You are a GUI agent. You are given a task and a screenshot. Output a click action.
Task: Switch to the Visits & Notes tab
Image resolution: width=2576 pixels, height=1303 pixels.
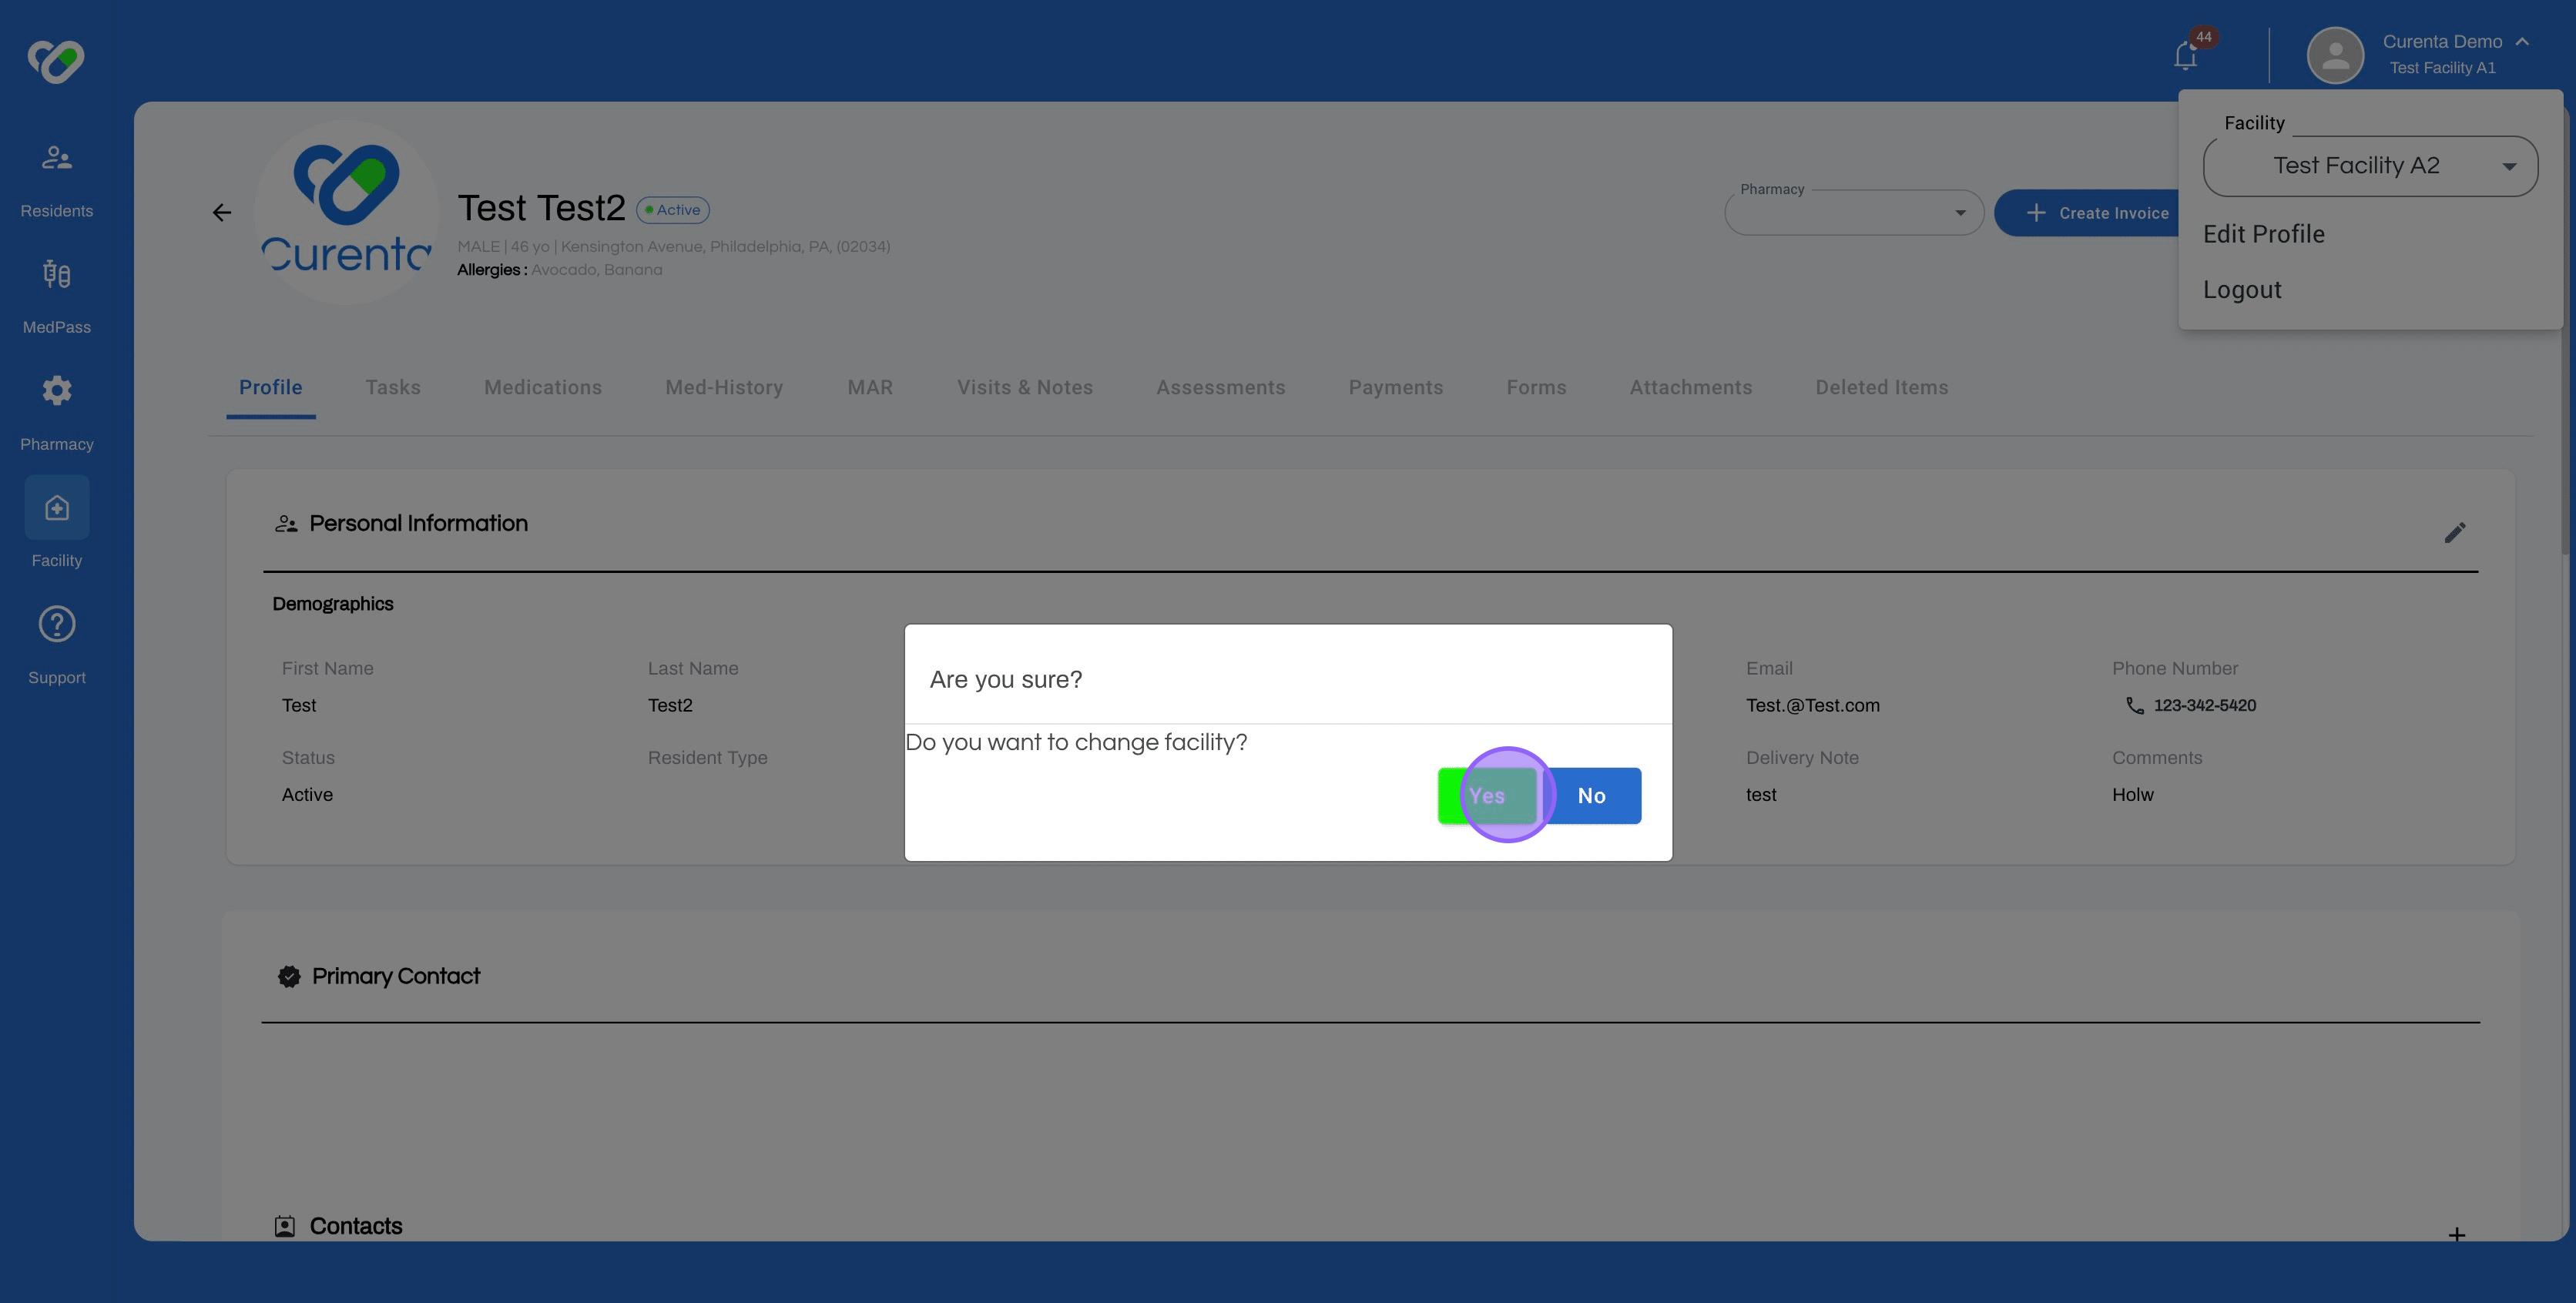coord(1025,388)
